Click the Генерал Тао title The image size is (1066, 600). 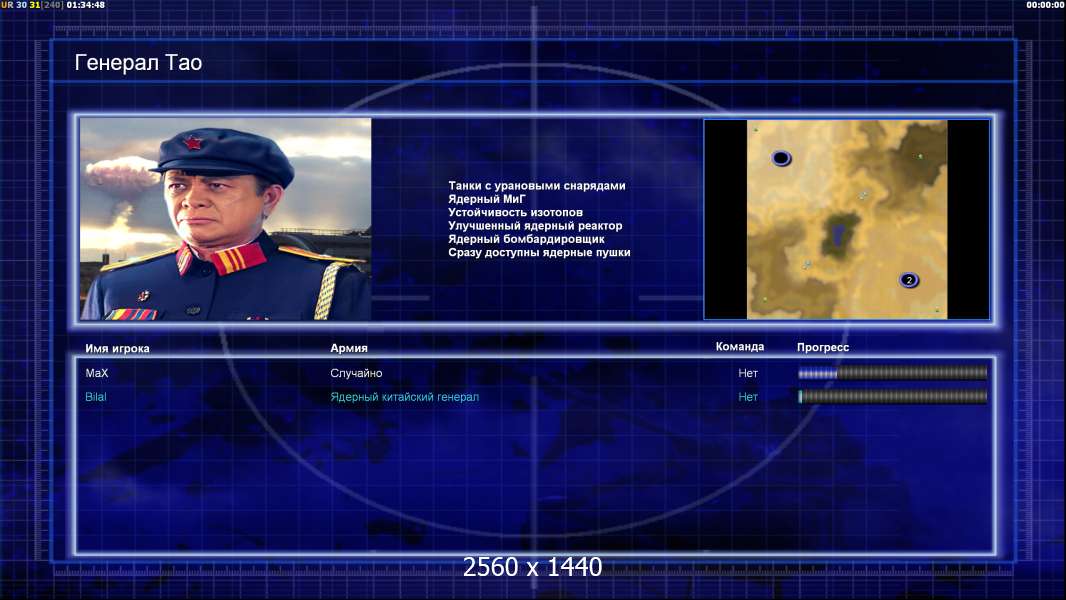coord(138,63)
